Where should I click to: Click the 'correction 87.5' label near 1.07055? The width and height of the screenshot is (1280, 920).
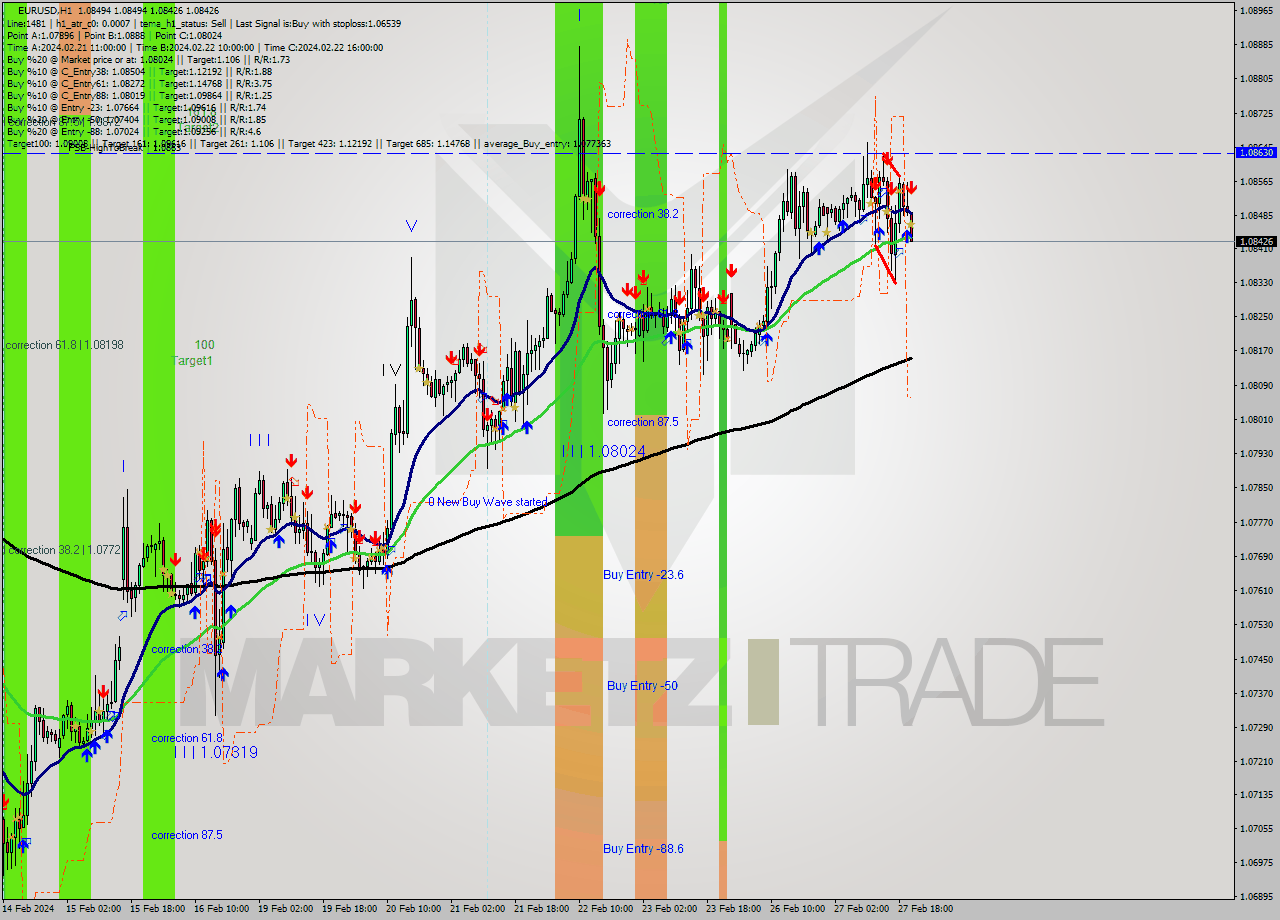(187, 835)
